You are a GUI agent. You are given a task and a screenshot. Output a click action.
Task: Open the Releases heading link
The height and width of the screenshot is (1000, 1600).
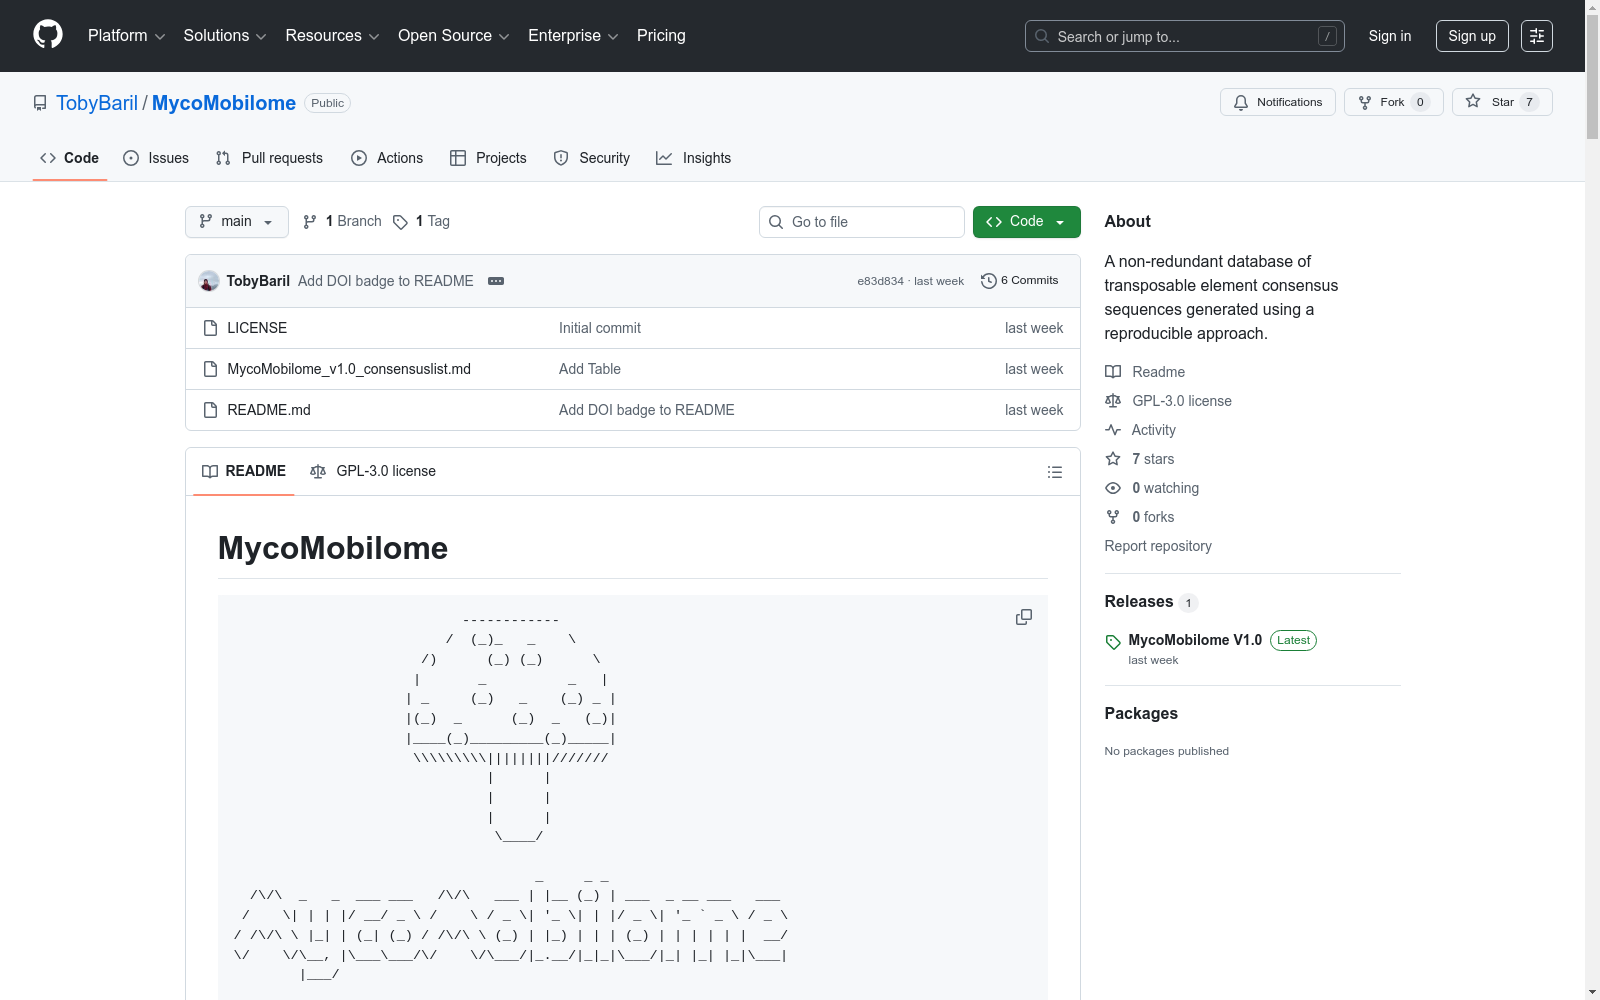(x=1139, y=601)
